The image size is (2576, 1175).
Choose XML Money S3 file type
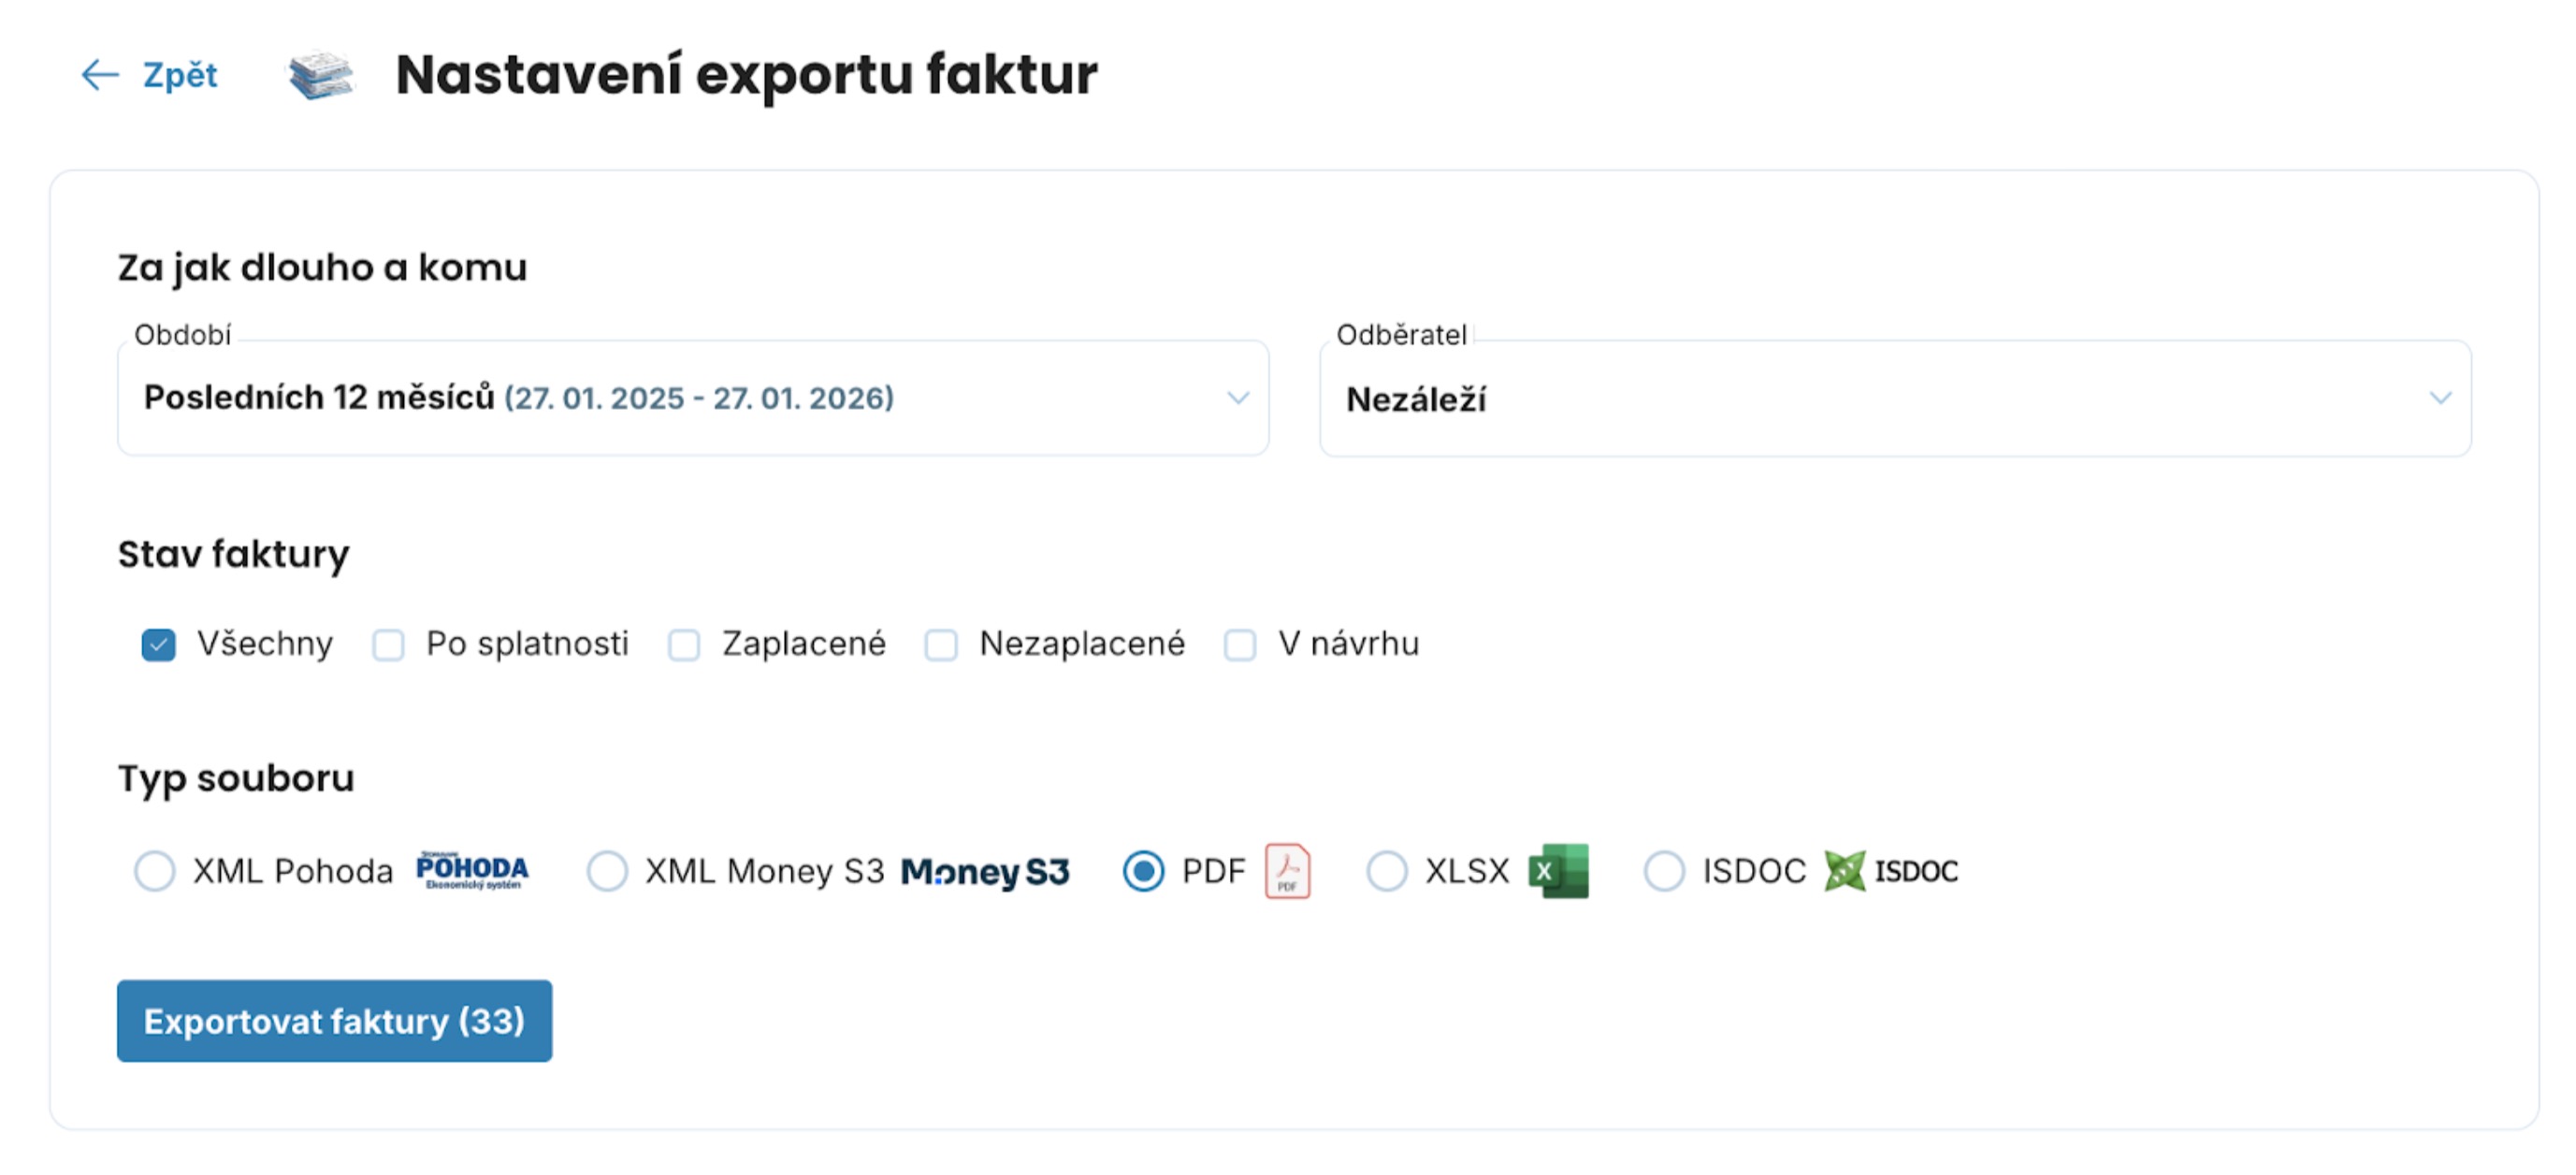[x=607, y=871]
